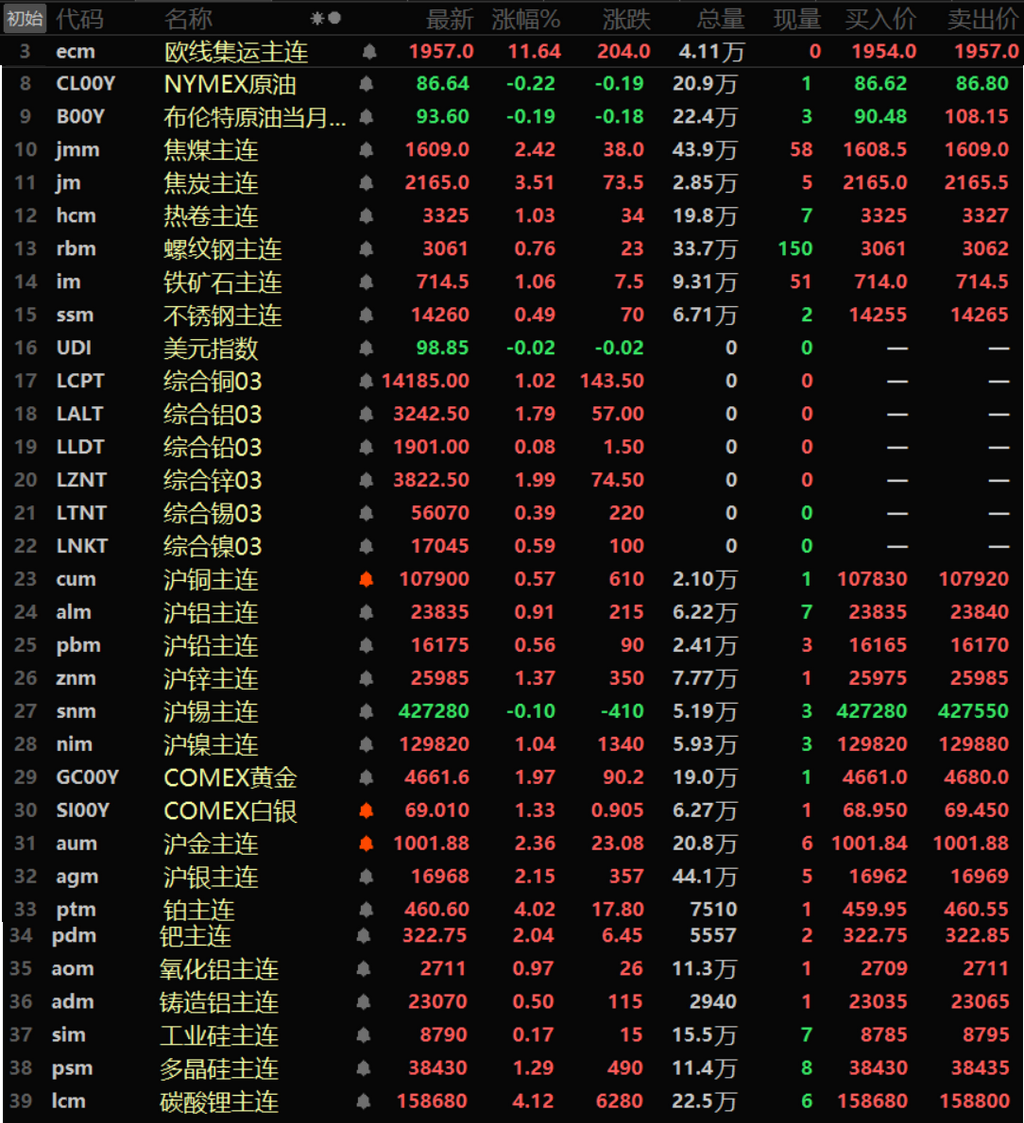The height and width of the screenshot is (1123, 1024).
Task: Select contract name 钯主连
Action: [195, 936]
